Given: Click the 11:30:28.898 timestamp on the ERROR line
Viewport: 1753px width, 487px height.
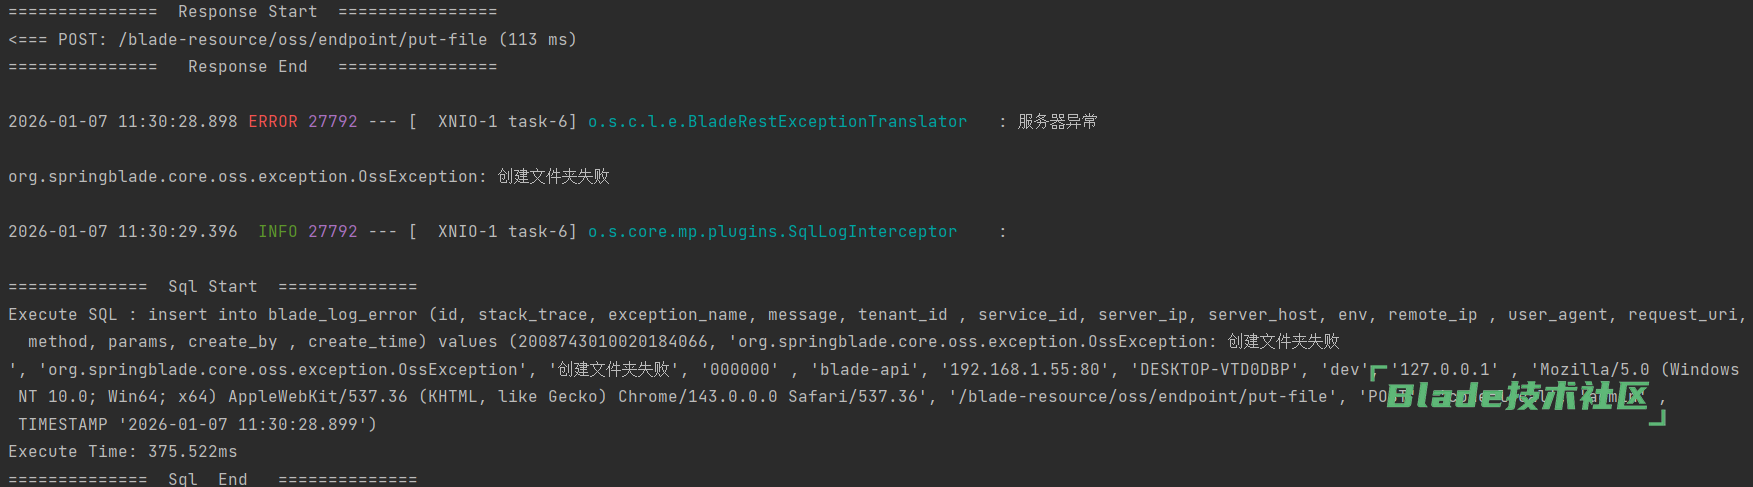Looking at the screenshot, I should click(x=177, y=122).
